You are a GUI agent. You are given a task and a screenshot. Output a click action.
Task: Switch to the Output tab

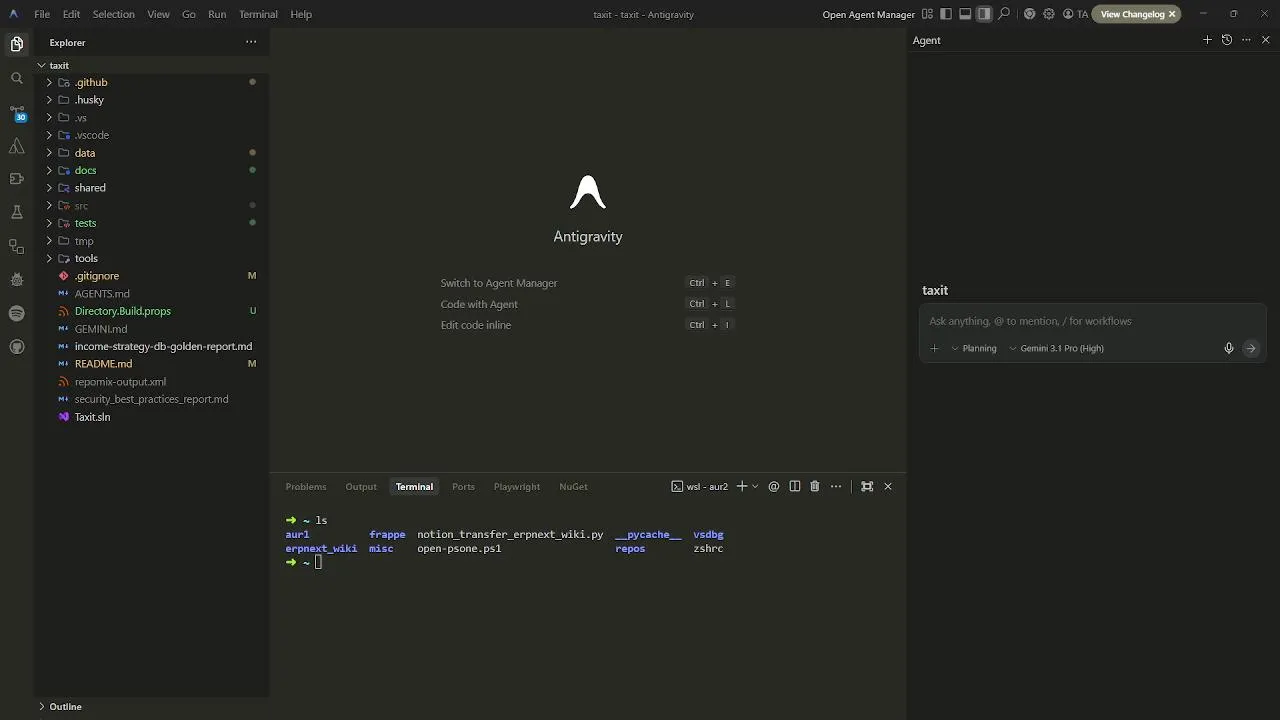point(361,486)
